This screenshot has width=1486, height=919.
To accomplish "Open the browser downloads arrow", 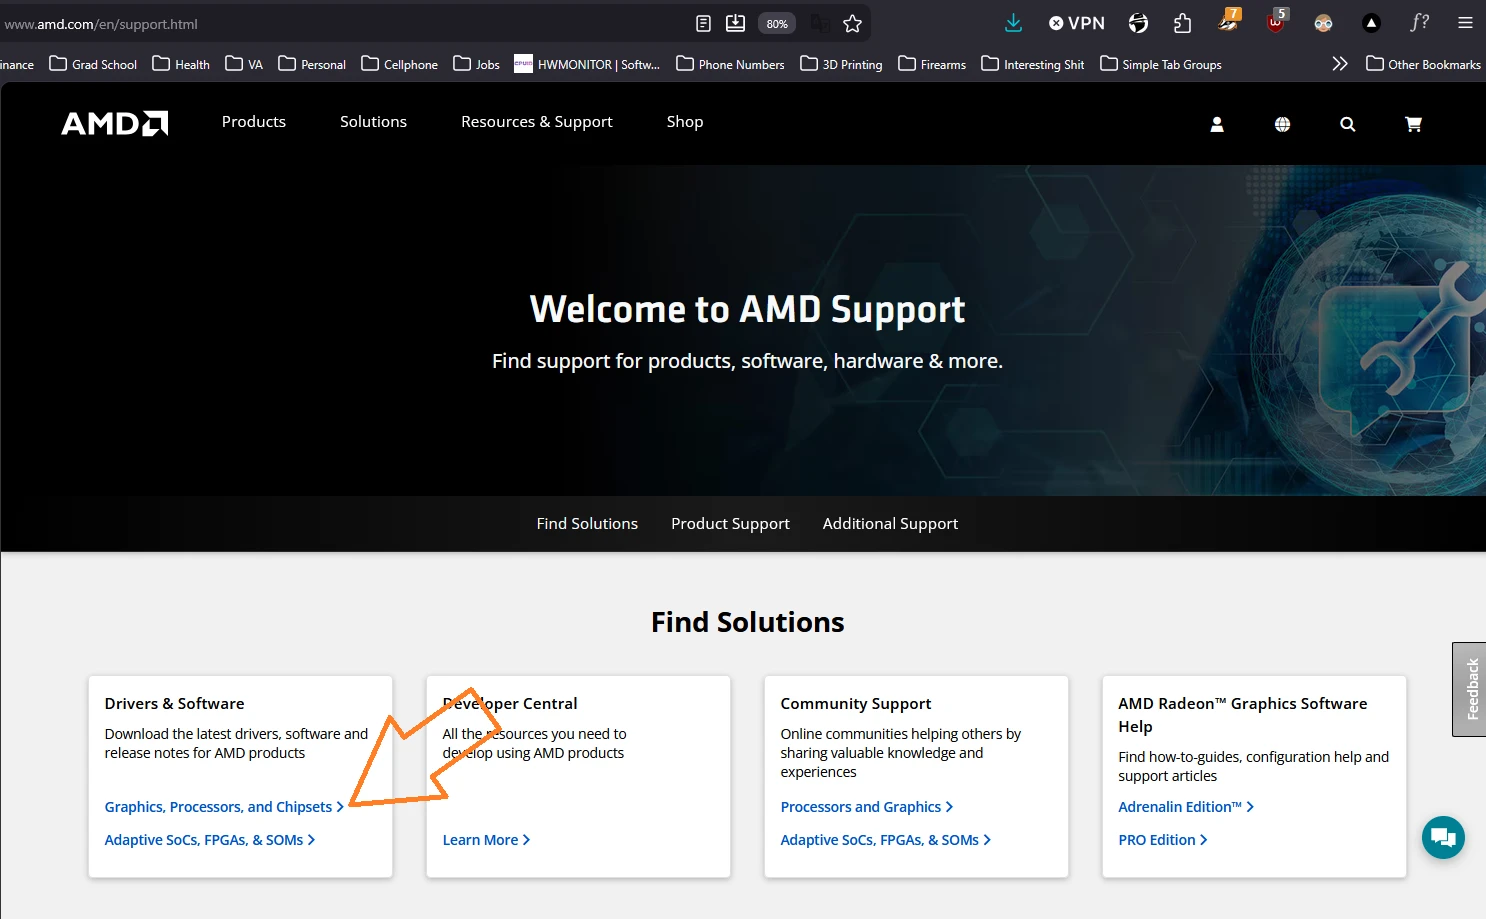I will [1013, 23].
